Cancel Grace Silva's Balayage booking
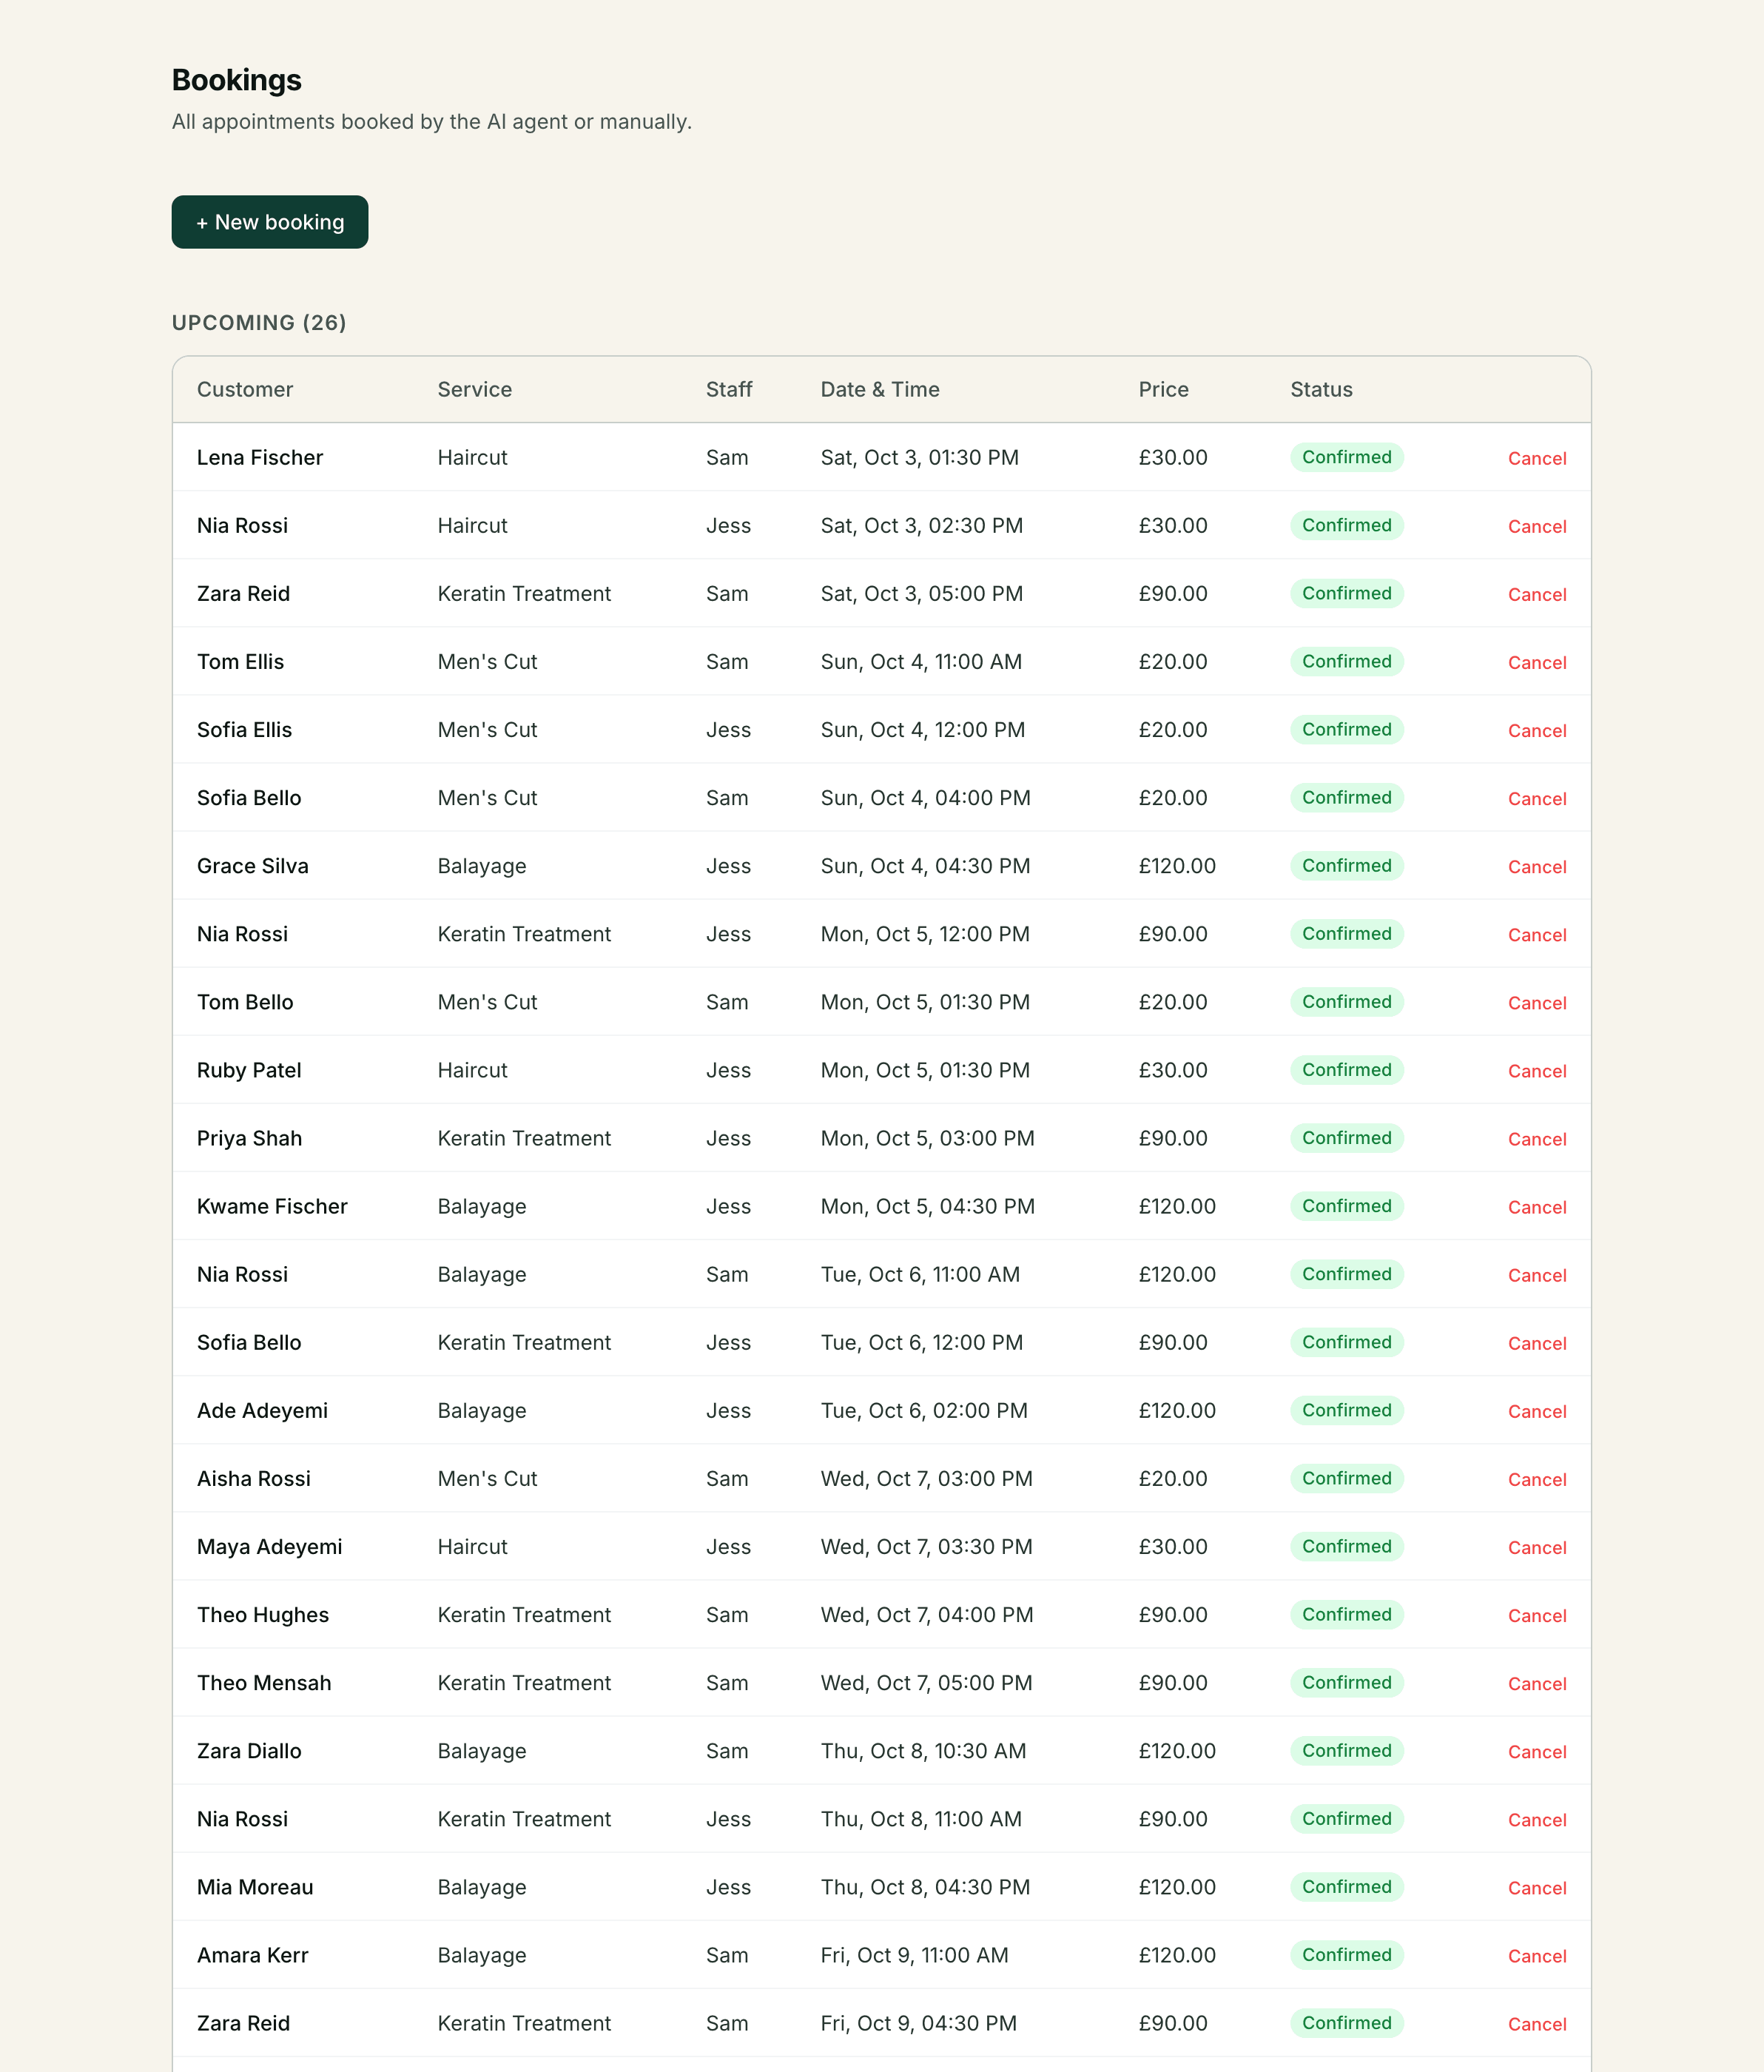The width and height of the screenshot is (1764, 2072). click(x=1537, y=866)
